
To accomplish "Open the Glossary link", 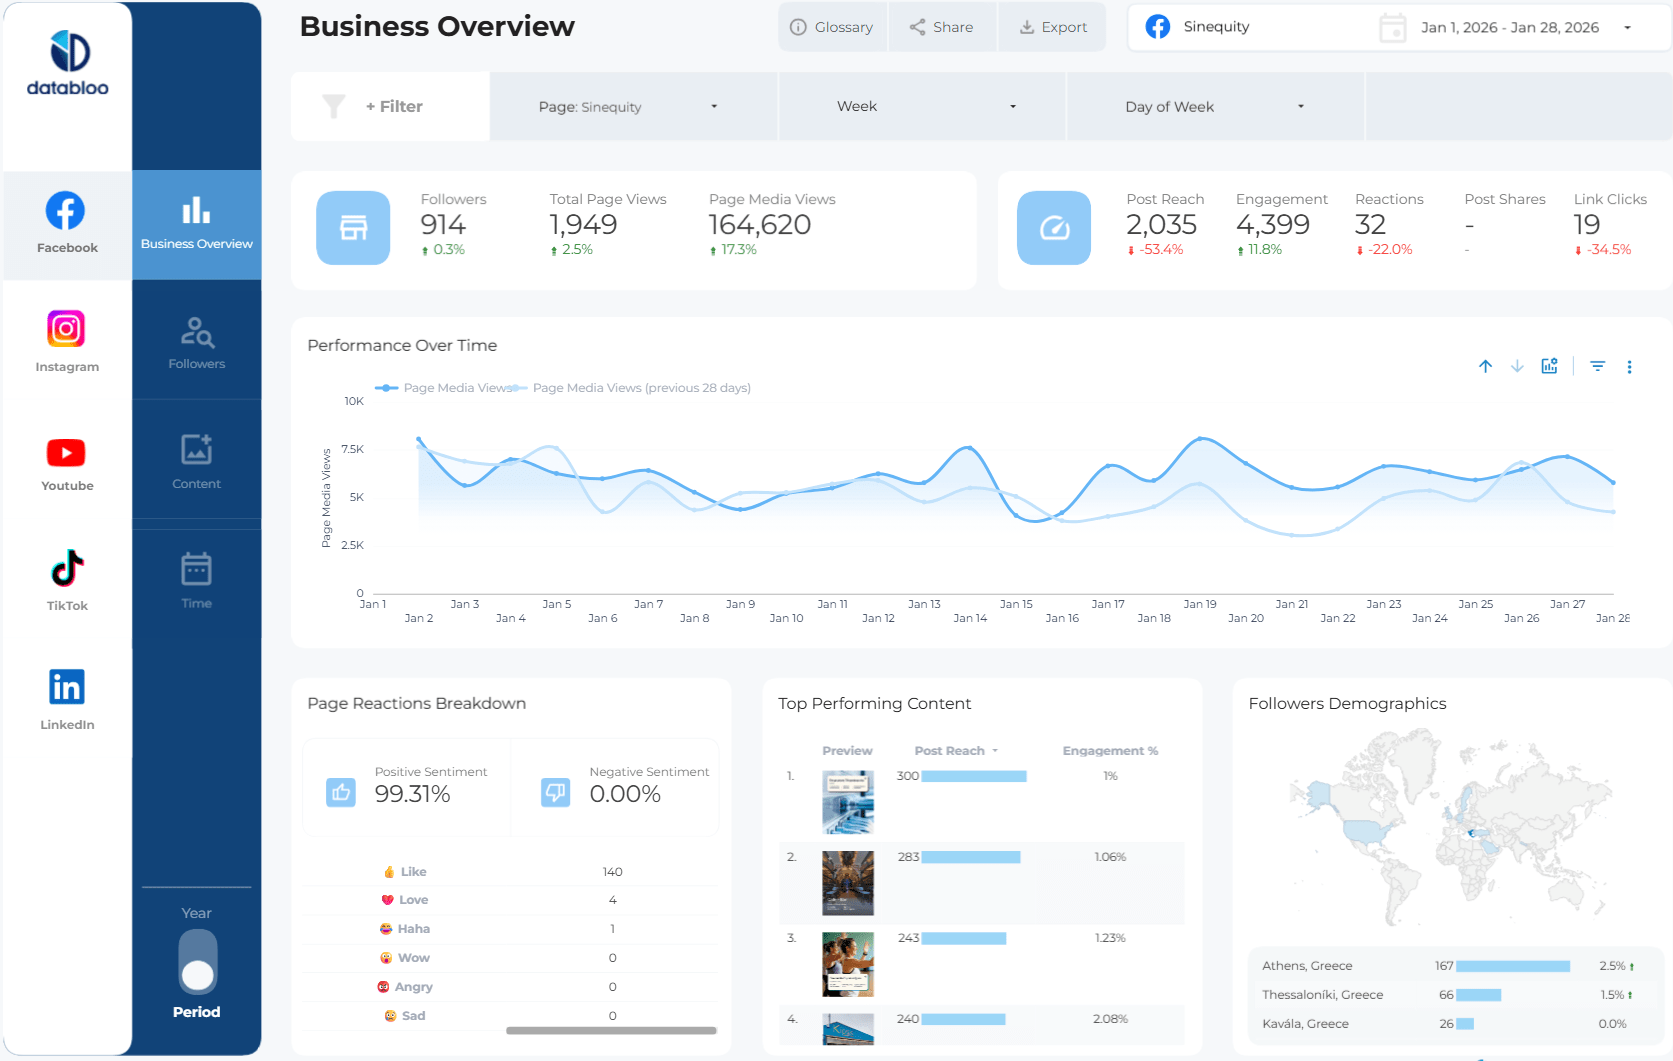I will (832, 27).
